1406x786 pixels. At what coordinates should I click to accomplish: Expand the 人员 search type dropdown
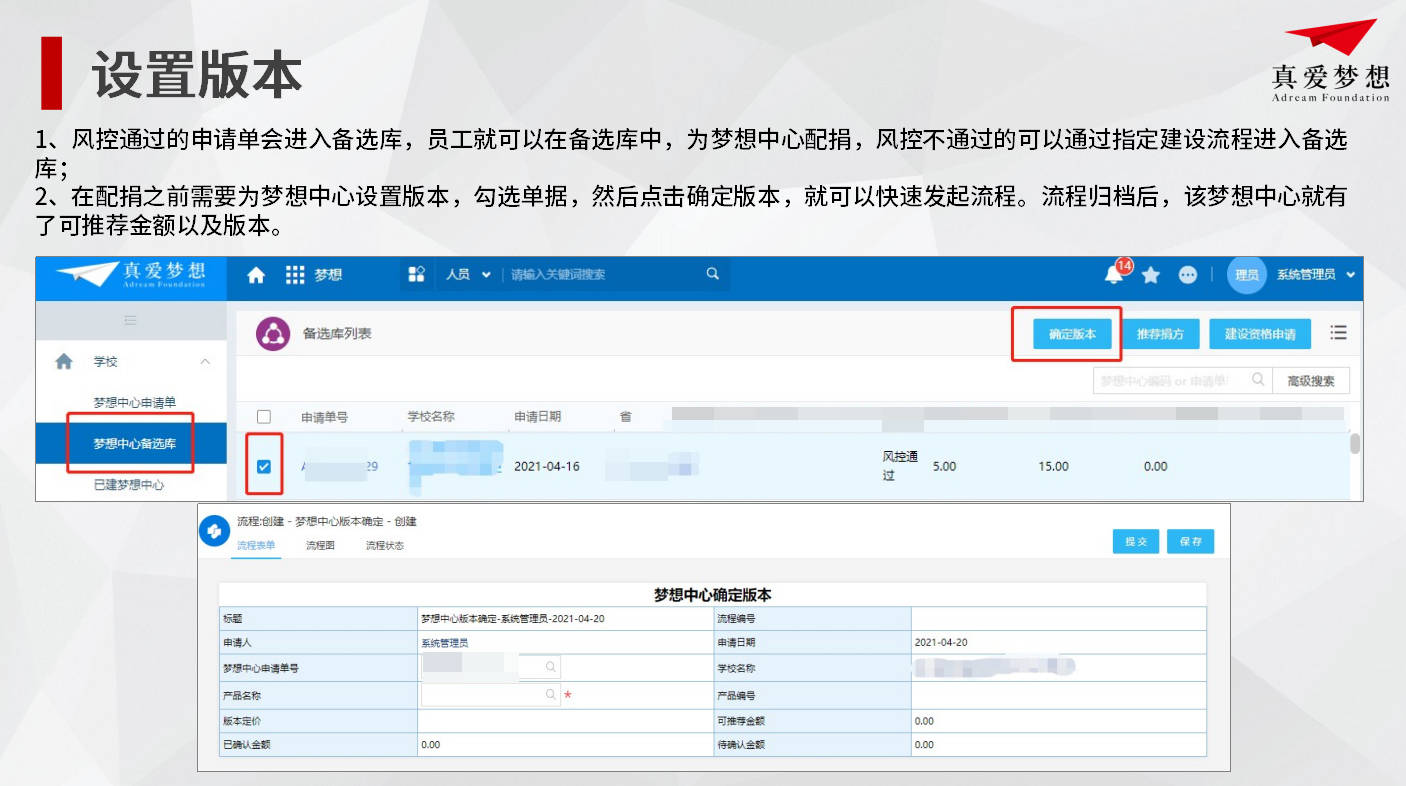(468, 274)
